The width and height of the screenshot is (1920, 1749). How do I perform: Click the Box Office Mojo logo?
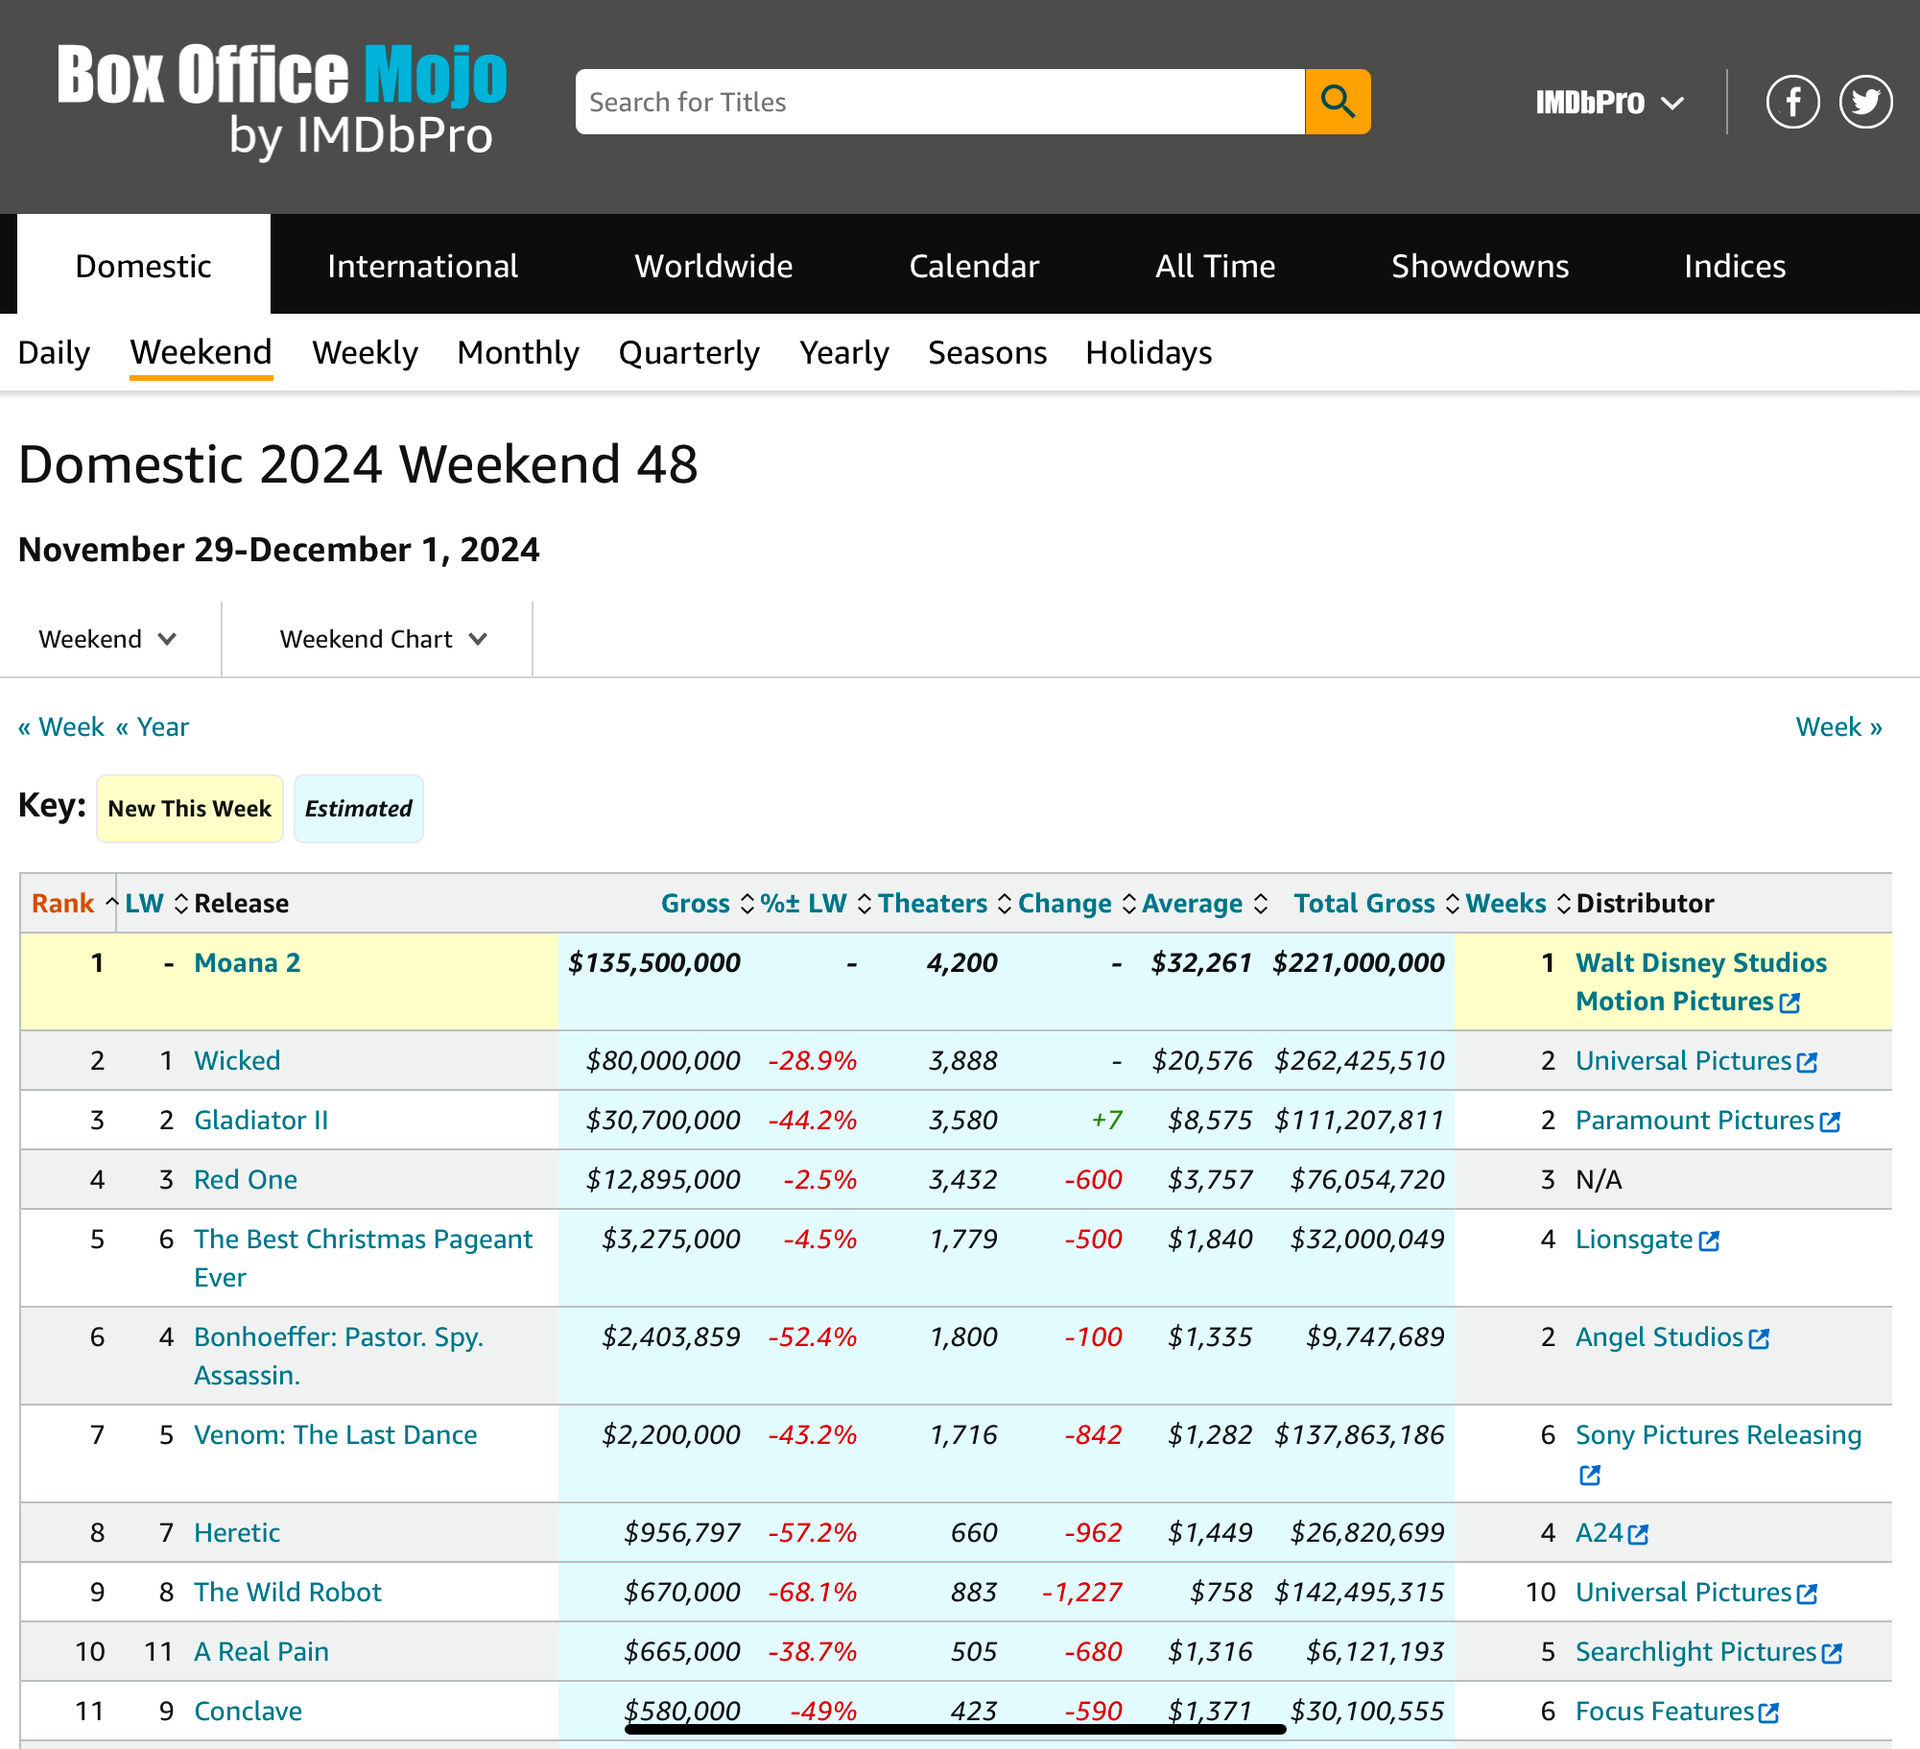[x=282, y=102]
